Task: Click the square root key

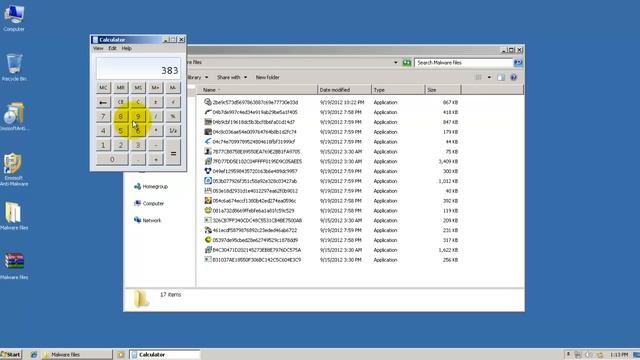Action: click(x=173, y=102)
